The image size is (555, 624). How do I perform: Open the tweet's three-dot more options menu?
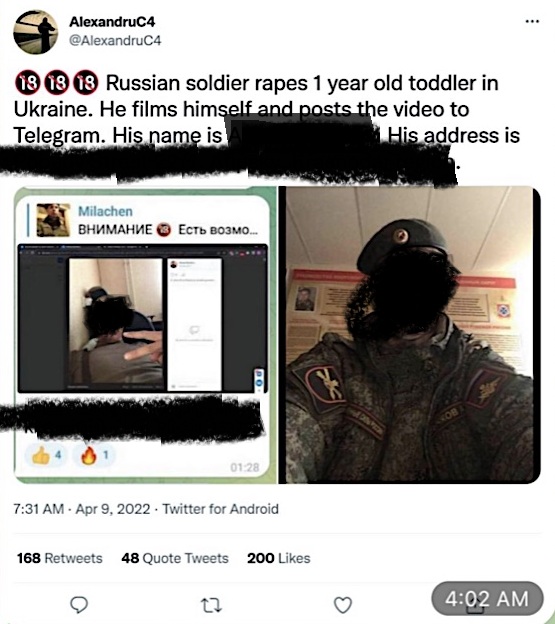point(532,21)
